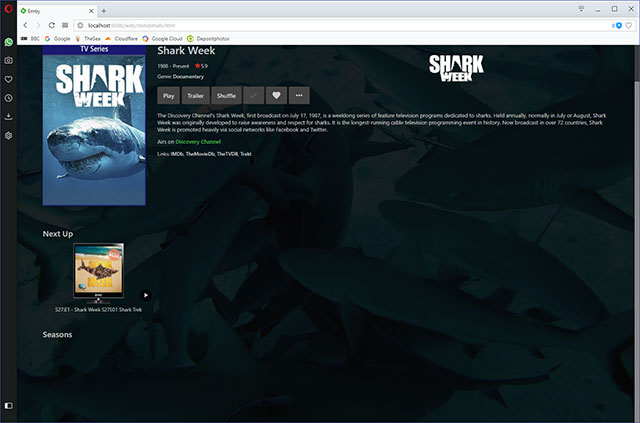This screenshot has width=640, height=423.
Task: Open bookmarks heart in Opera sidebar
Action: click(9, 79)
